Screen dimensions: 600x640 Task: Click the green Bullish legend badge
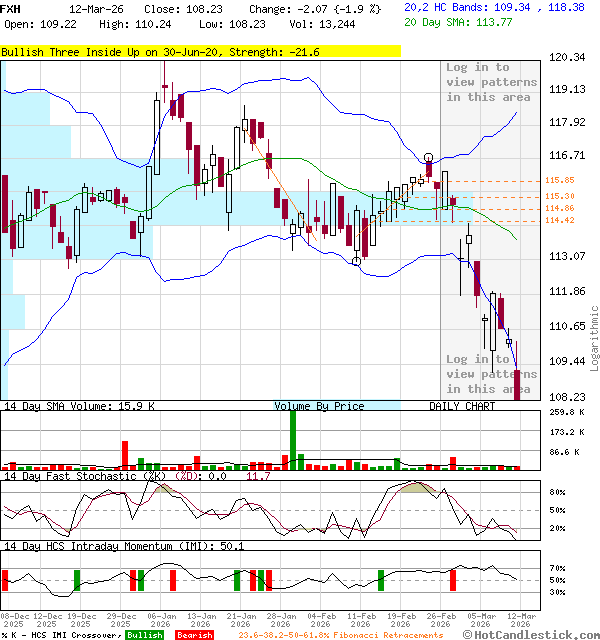pos(144,635)
